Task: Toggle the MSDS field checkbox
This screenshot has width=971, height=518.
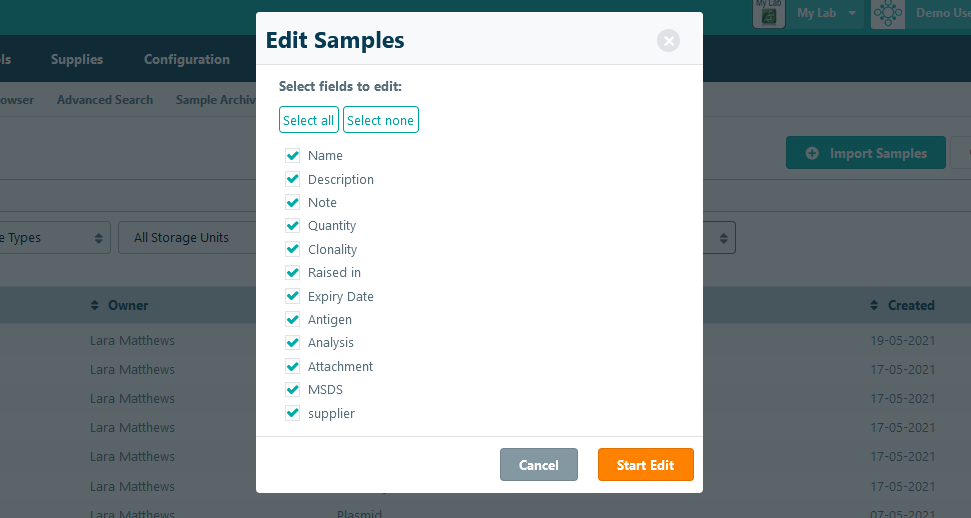Action: coord(292,390)
